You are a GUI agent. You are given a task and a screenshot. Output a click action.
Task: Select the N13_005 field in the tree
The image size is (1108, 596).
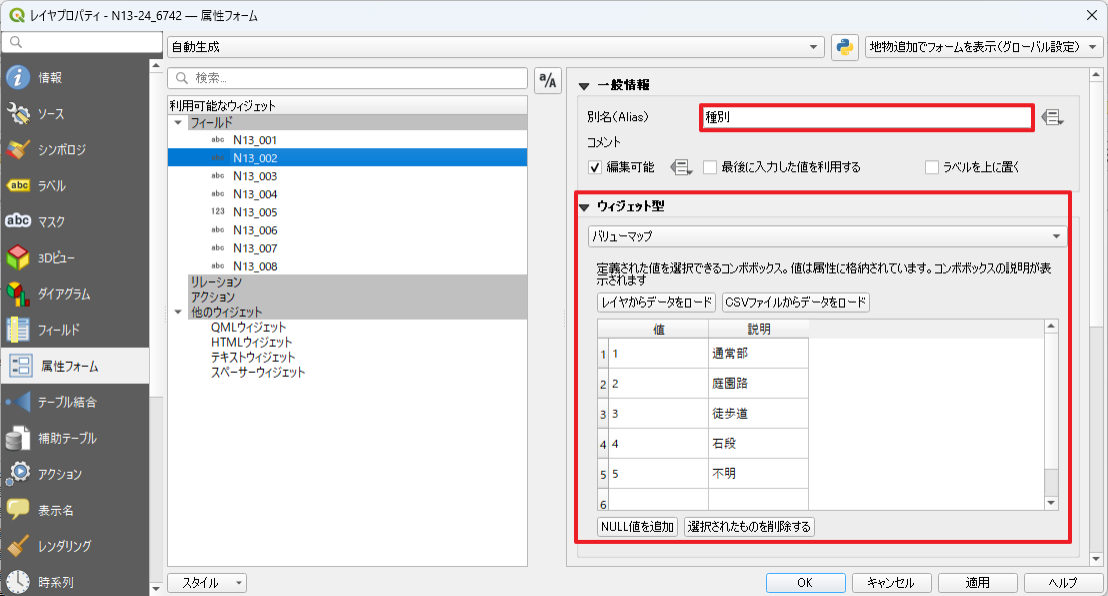(x=254, y=212)
